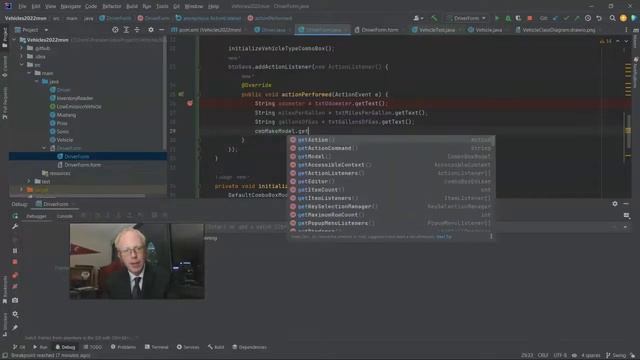Viewport: 640px width, 360px height.
Task: Click the wrench icon in the debug sidebar
Action: [x=15, y=227]
